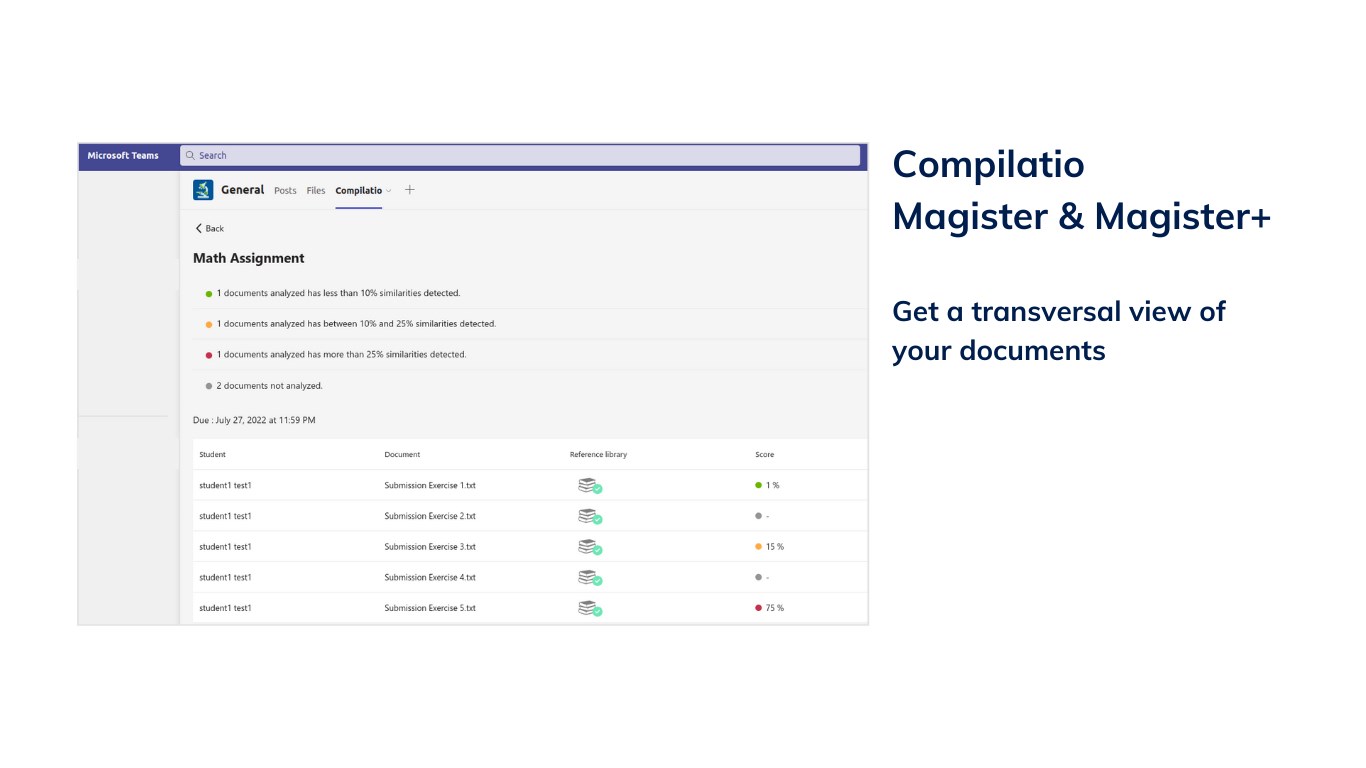The height and width of the screenshot is (768, 1366).
Task: Click the grey score dot for Submission Exercise 2.txt
Action: (759, 516)
